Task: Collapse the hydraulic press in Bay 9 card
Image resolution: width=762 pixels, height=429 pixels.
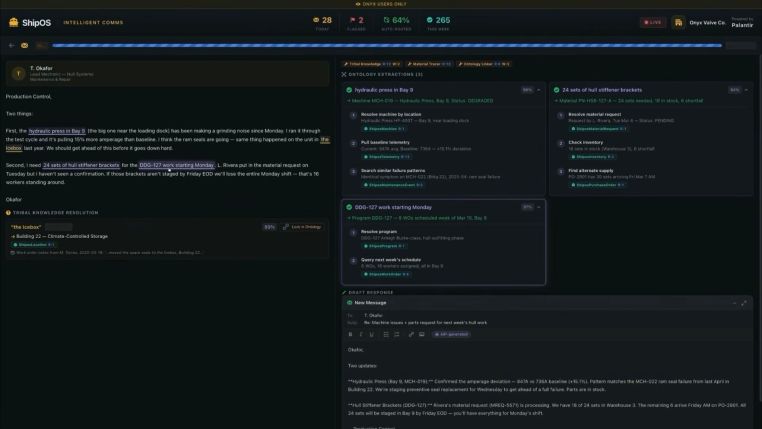Action: tap(540, 90)
